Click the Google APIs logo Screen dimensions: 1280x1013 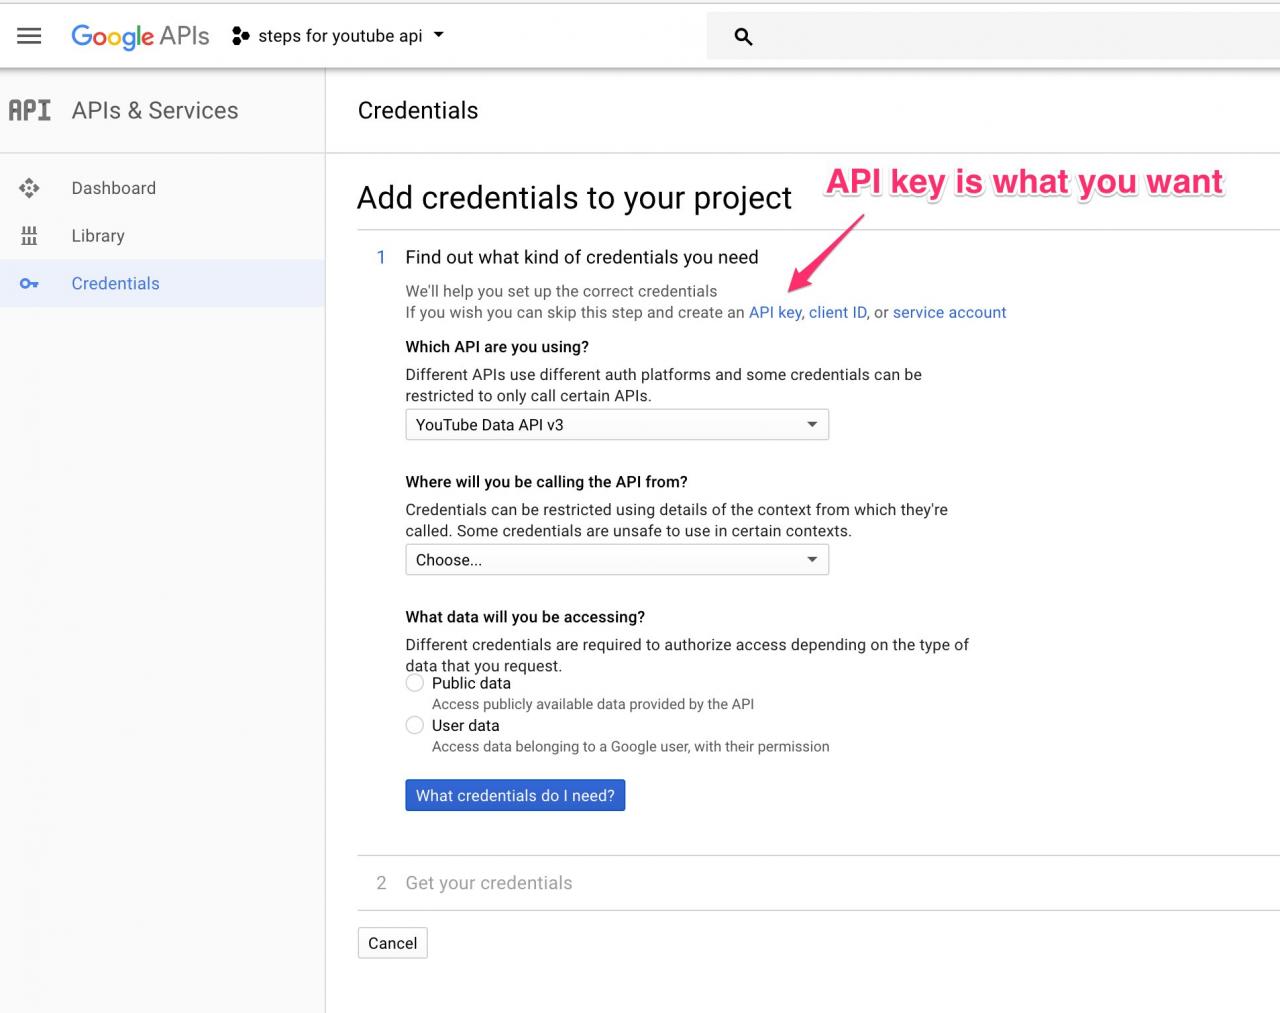point(140,36)
